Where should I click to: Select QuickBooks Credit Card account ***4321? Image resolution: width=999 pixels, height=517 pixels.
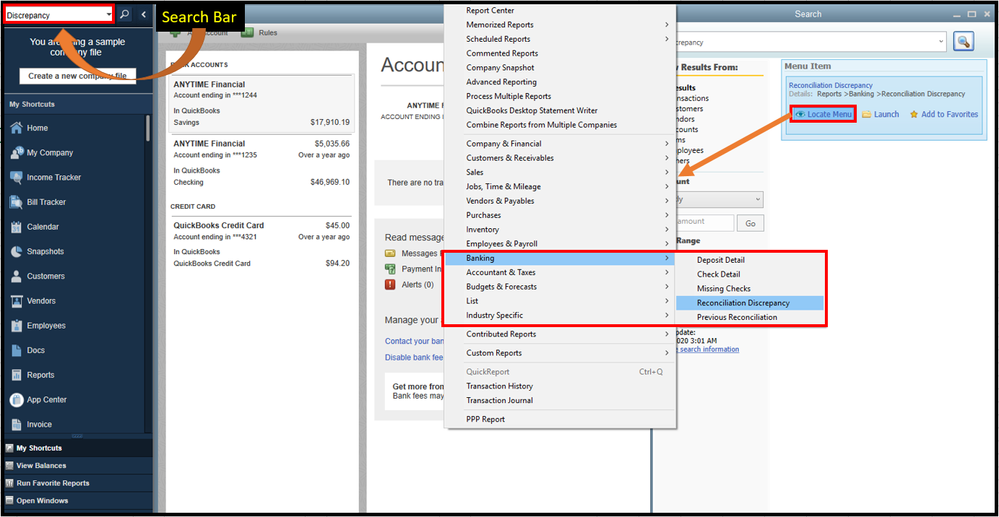pos(261,244)
